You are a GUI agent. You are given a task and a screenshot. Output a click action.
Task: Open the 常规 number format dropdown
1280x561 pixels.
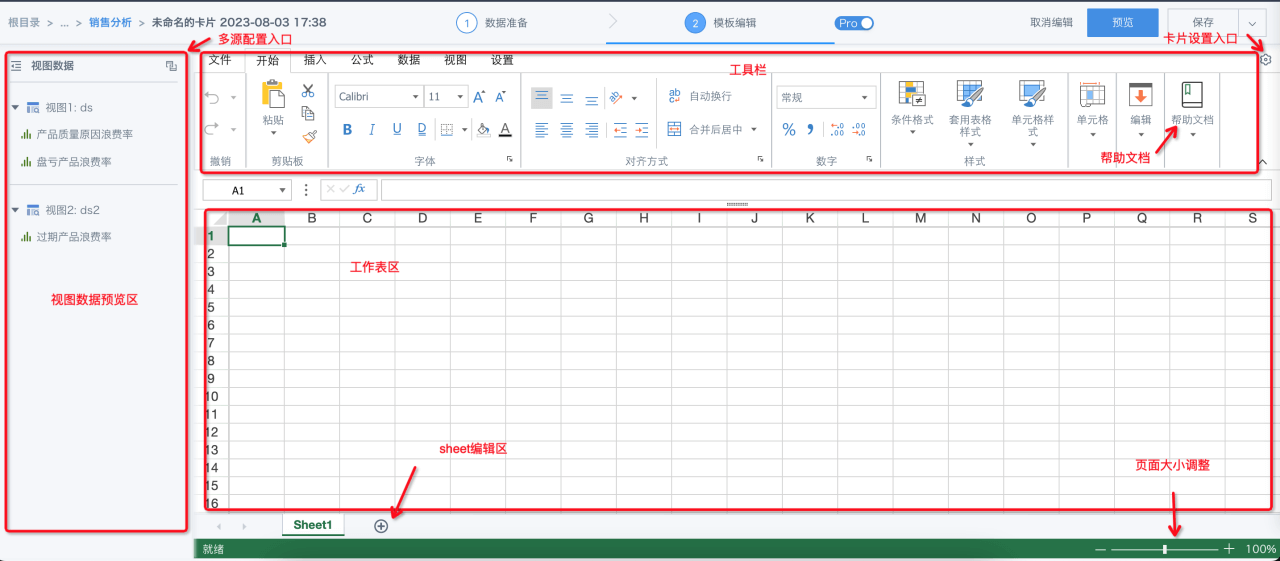826,97
